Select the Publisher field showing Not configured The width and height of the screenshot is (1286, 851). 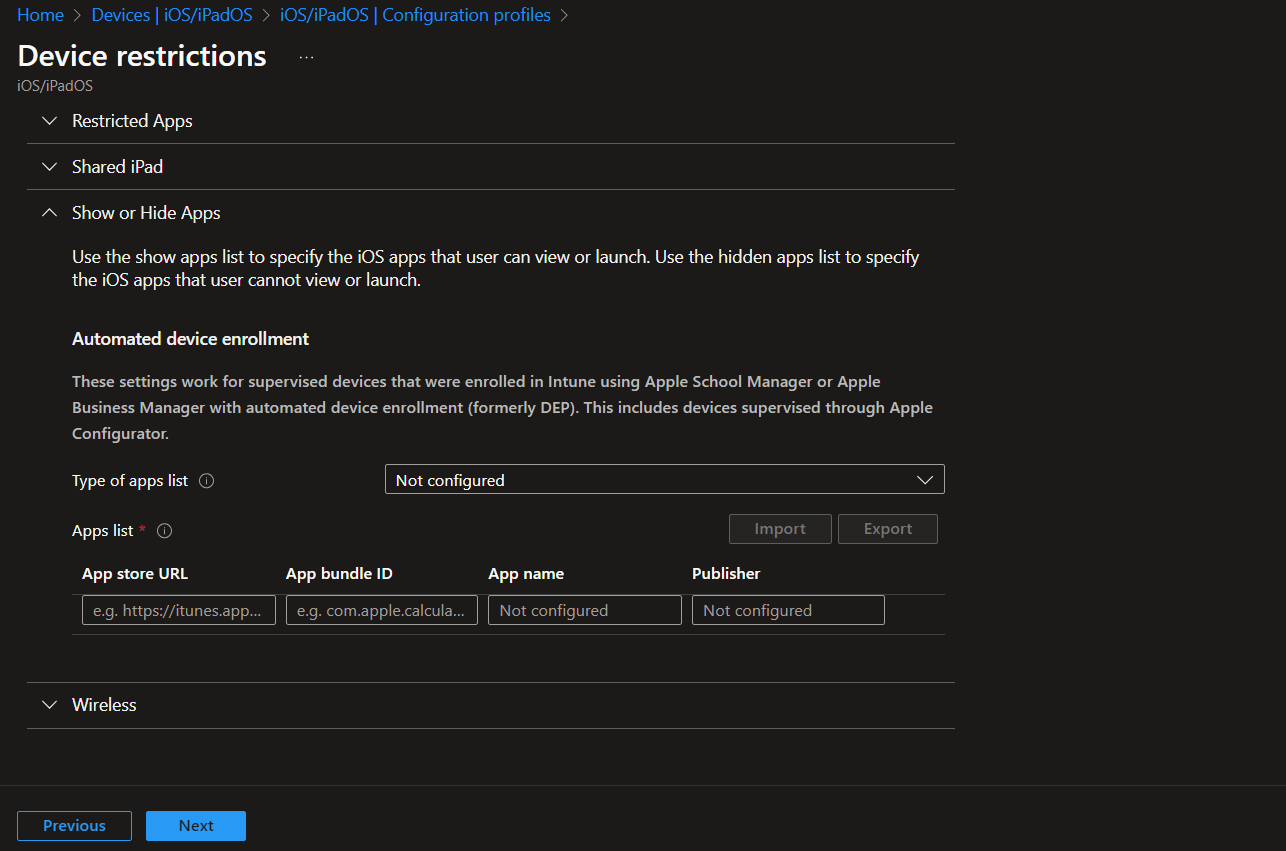coord(788,609)
